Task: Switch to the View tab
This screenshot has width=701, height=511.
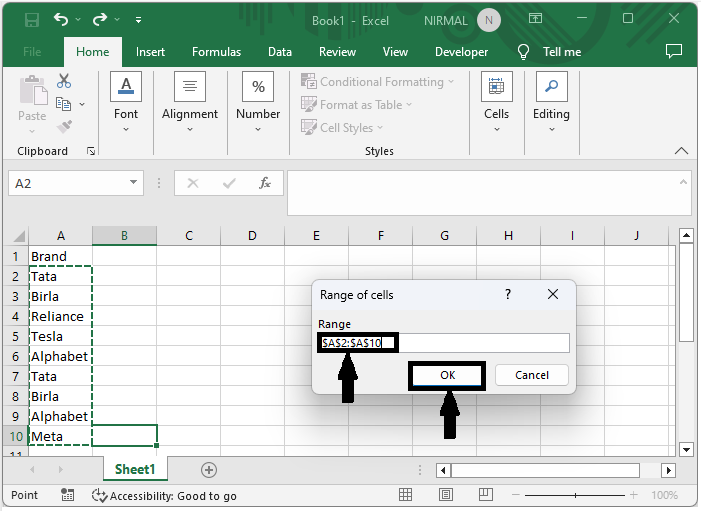Action: (x=395, y=52)
